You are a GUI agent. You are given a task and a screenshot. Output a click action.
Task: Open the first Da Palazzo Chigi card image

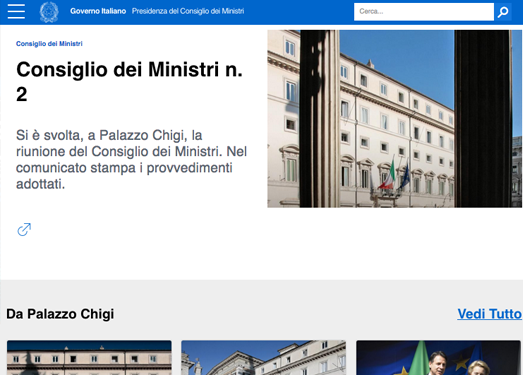(89, 358)
